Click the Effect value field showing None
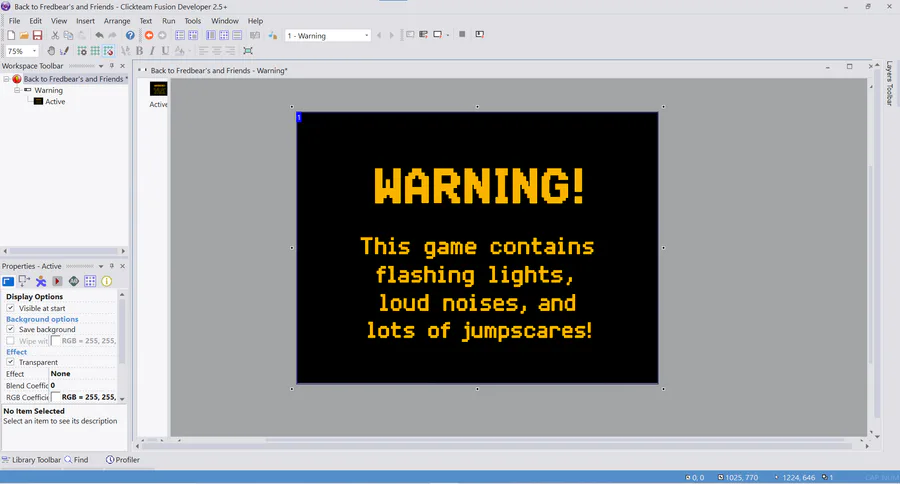900x484 pixels. point(83,374)
